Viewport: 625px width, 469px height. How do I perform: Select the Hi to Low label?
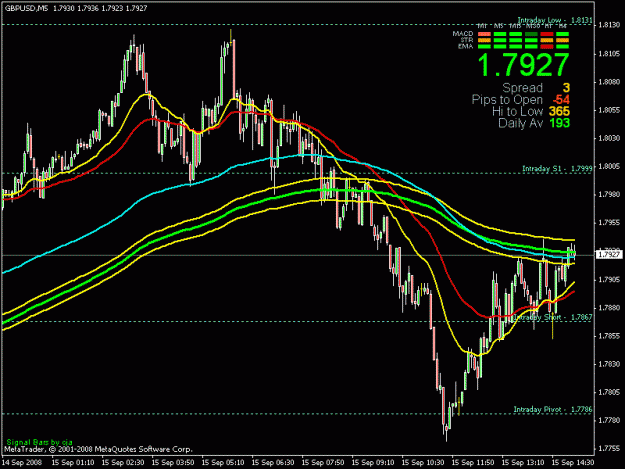pos(517,111)
